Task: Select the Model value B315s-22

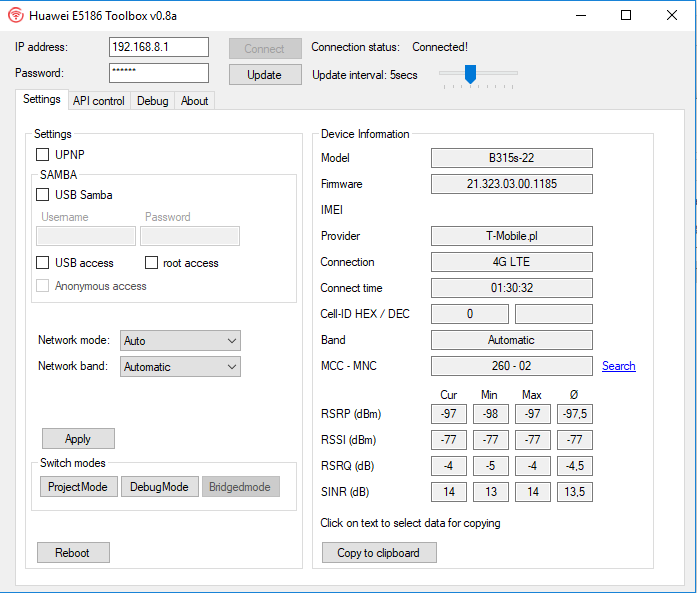Action: 512,158
